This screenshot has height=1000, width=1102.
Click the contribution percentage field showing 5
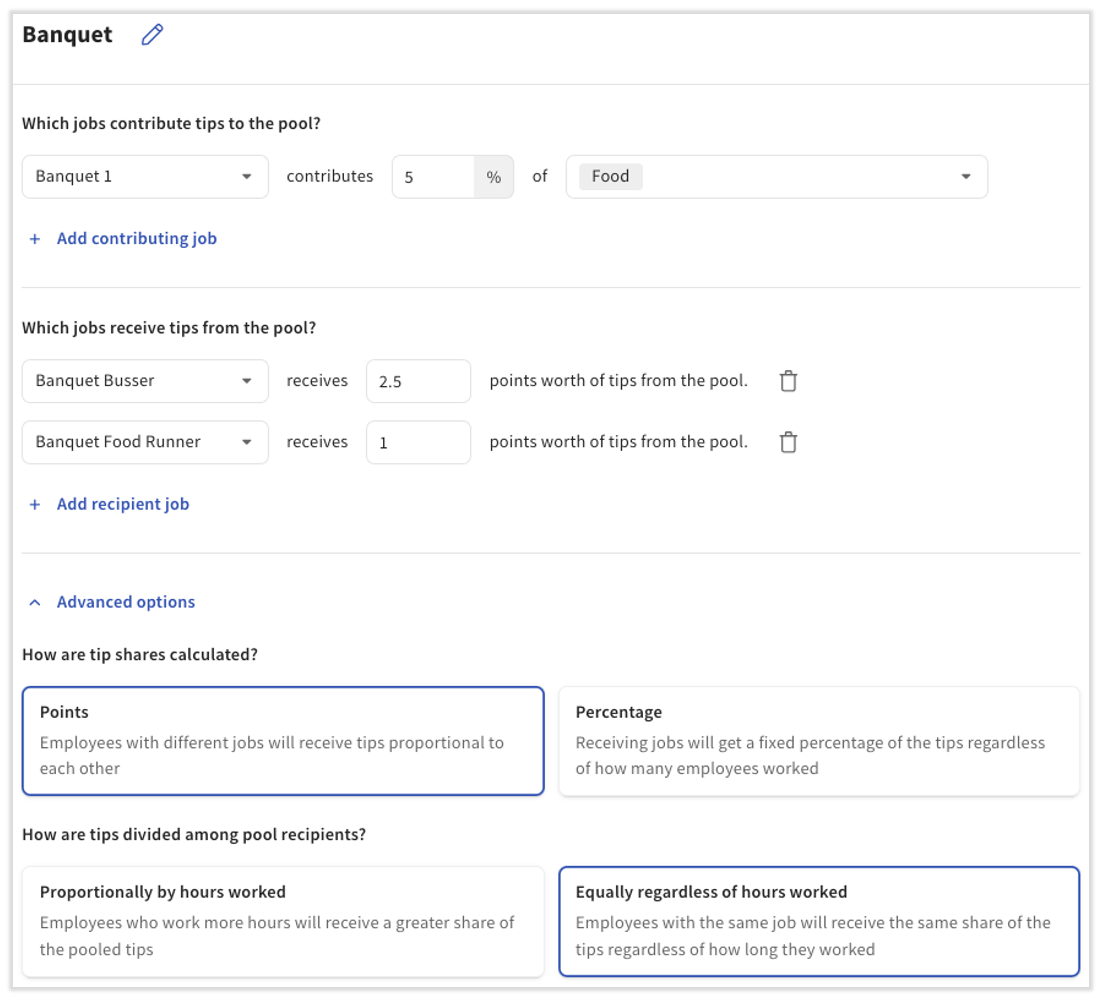[x=432, y=177]
